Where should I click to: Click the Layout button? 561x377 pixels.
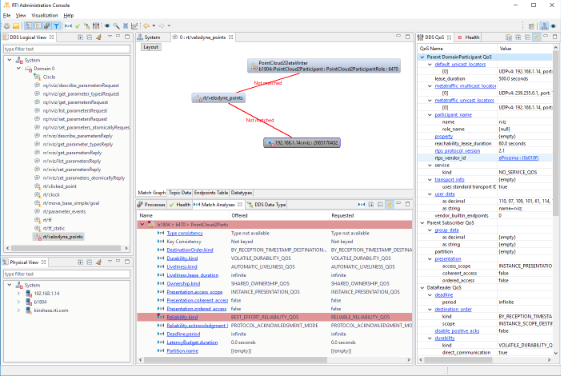point(151,47)
